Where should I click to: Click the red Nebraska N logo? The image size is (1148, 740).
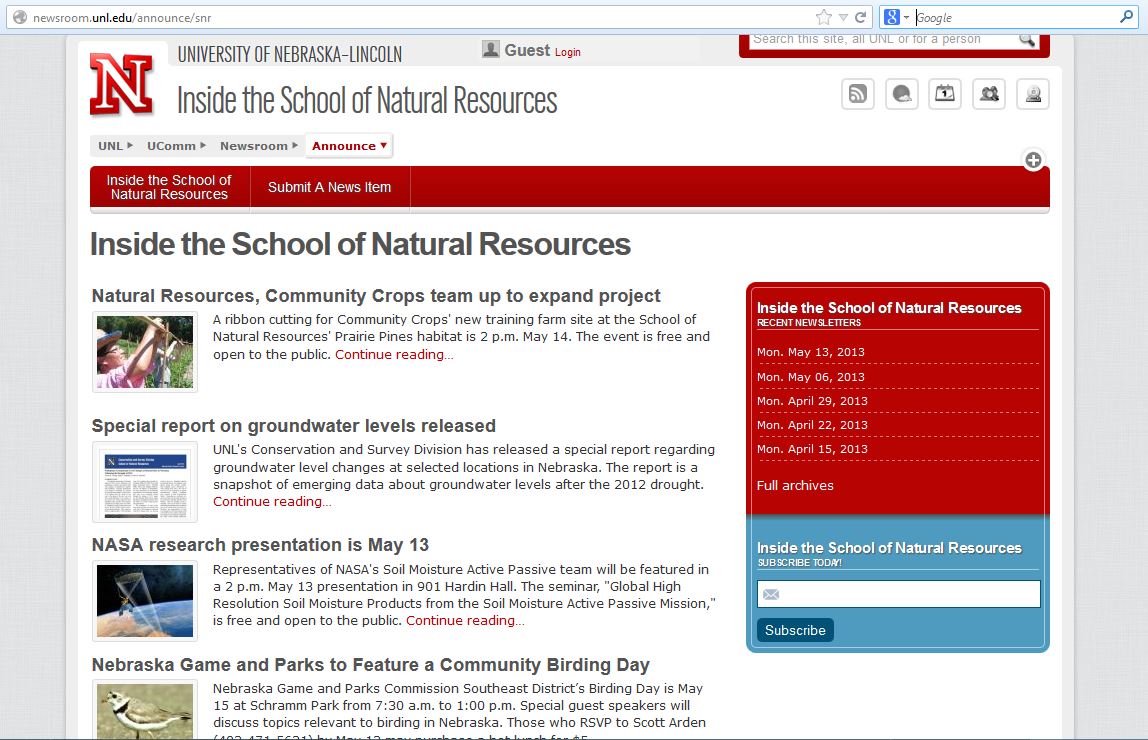point(122,84)
